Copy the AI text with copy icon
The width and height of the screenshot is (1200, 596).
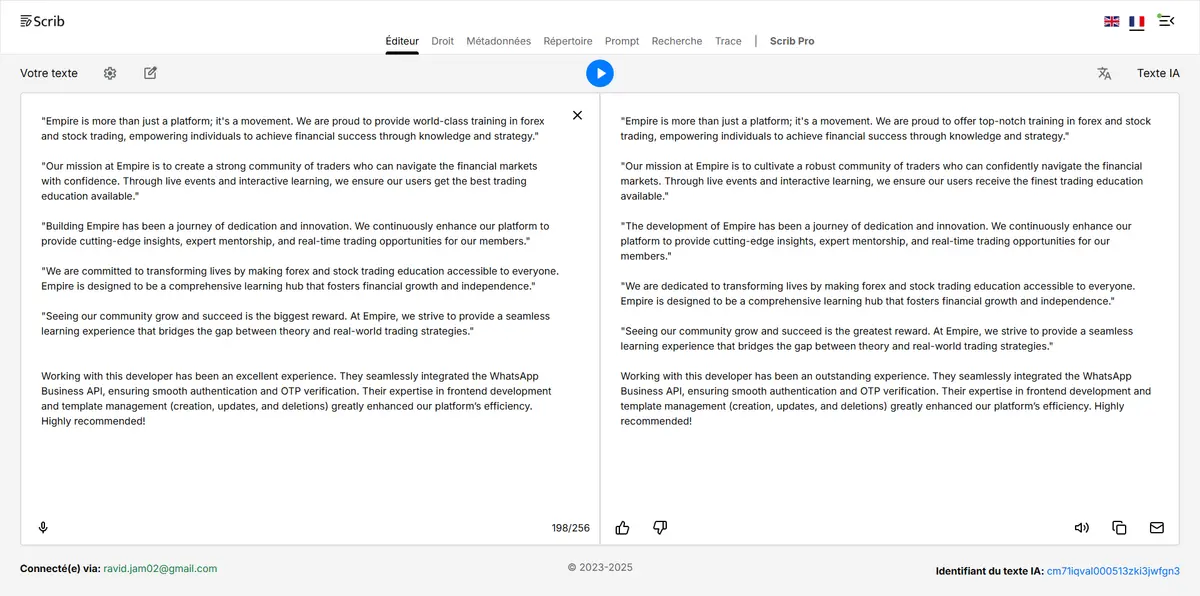1119,528
